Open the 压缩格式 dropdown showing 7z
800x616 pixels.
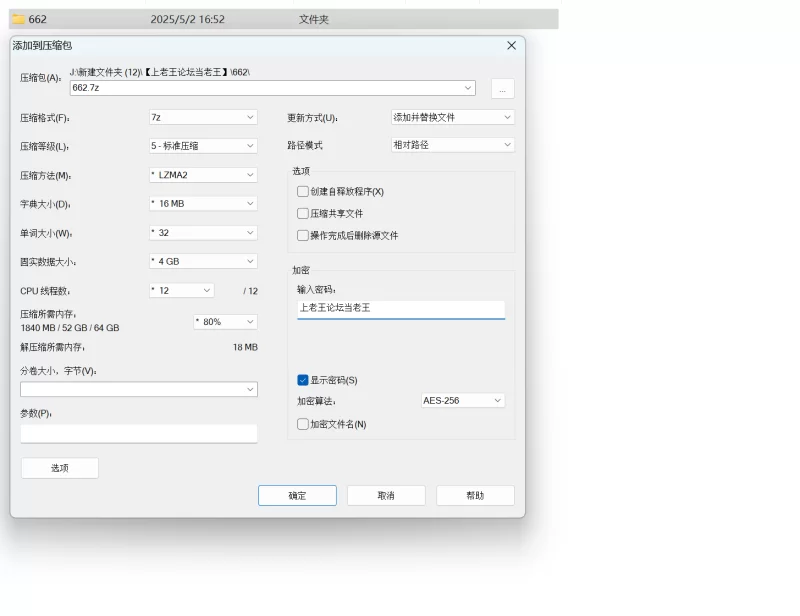click(203, 117)
